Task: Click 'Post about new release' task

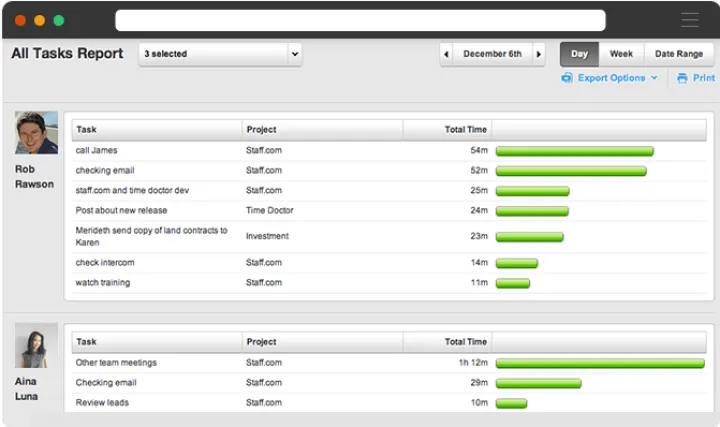Action: tap(121, 210)
